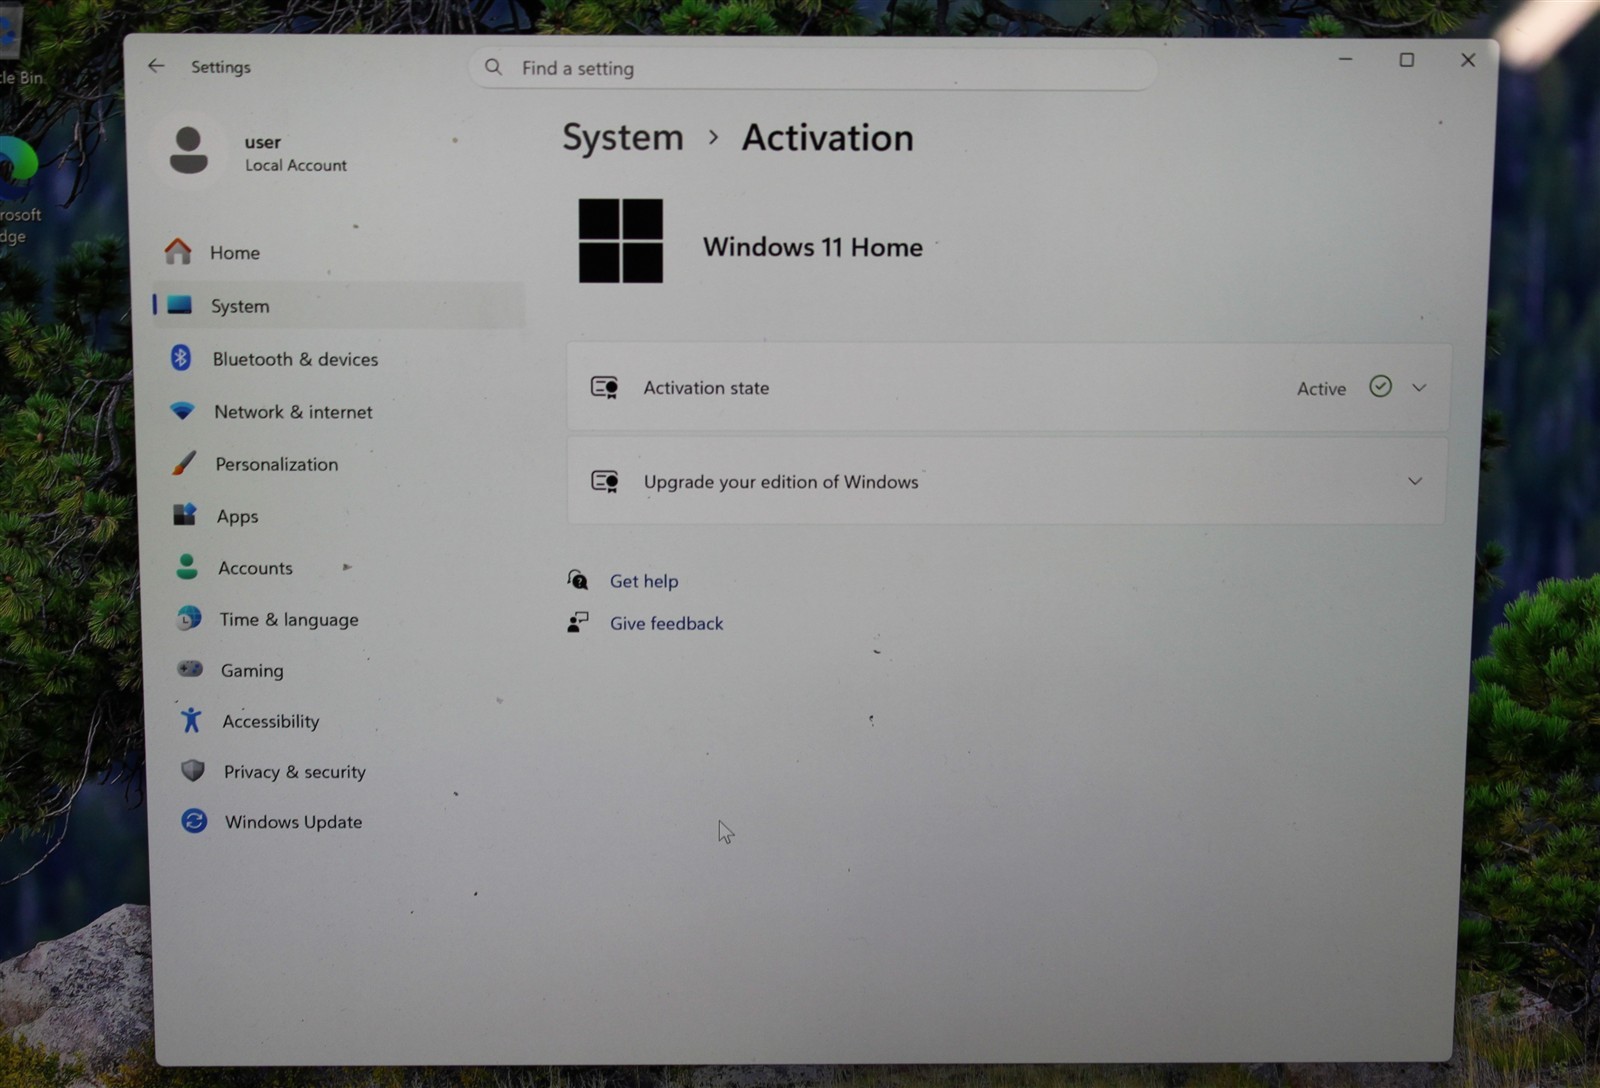Viewport: 1600px width, 1088px height.
Task: Open the Give feedback link
Action: [666, 622]
